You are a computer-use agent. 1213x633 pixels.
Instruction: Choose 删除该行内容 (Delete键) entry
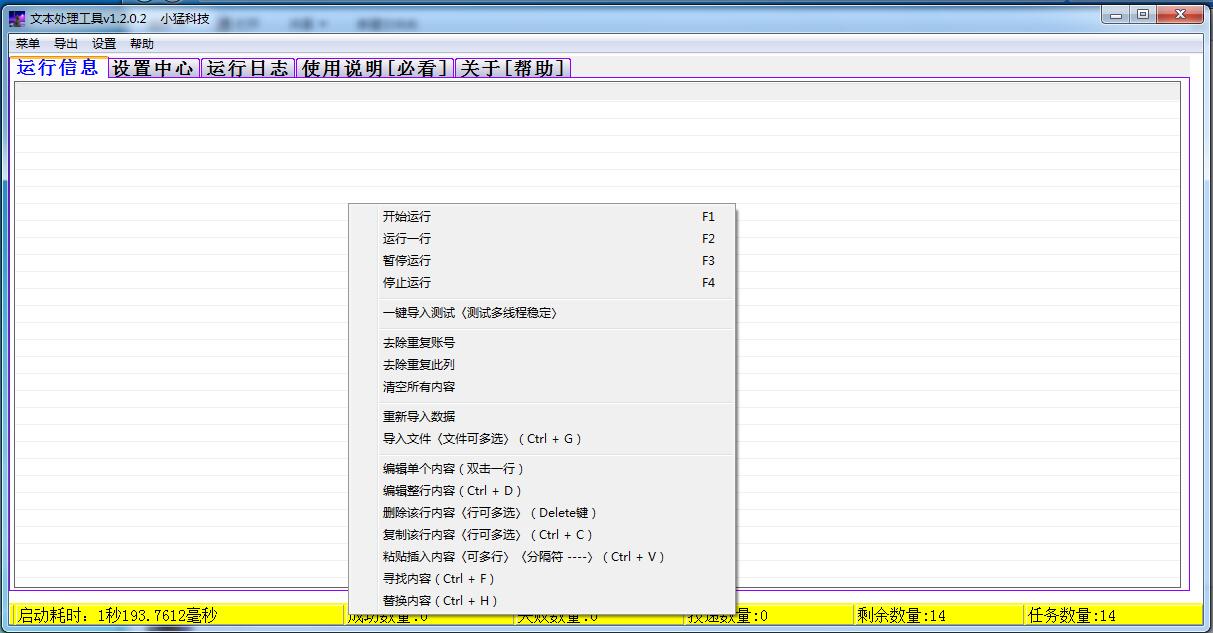coord(541,513)
